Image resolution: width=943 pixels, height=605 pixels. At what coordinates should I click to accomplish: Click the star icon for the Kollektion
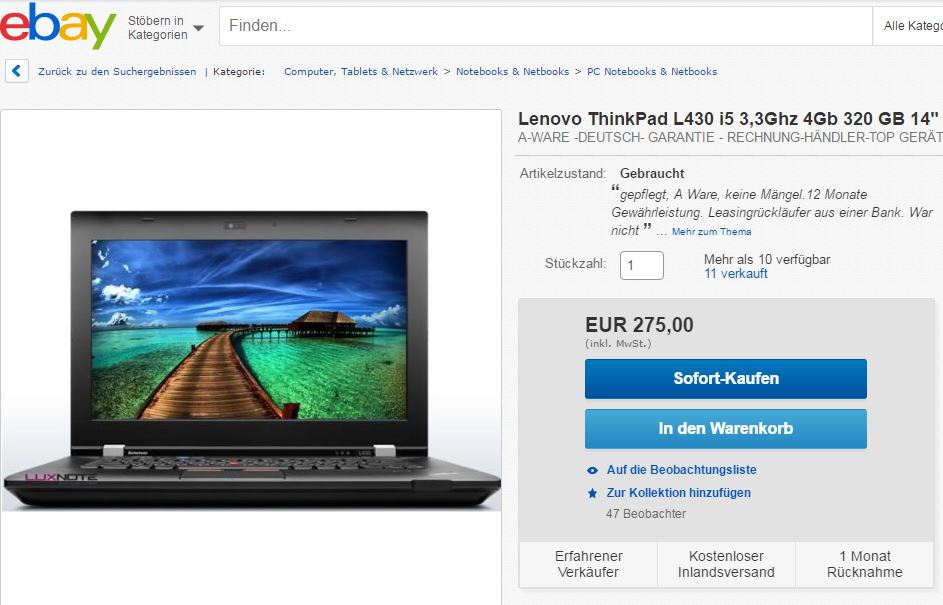592,493
